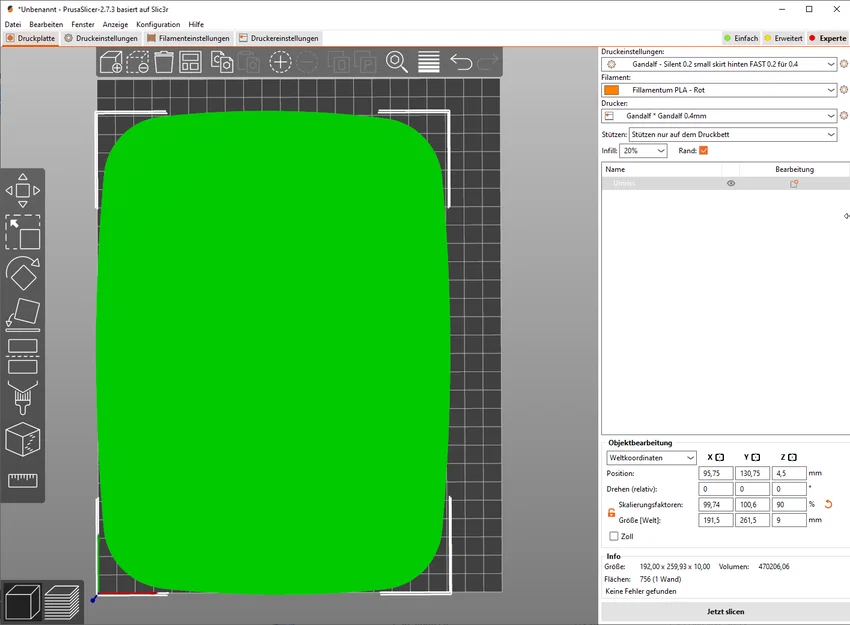Click the Add object cube icon

pos(111,62)
